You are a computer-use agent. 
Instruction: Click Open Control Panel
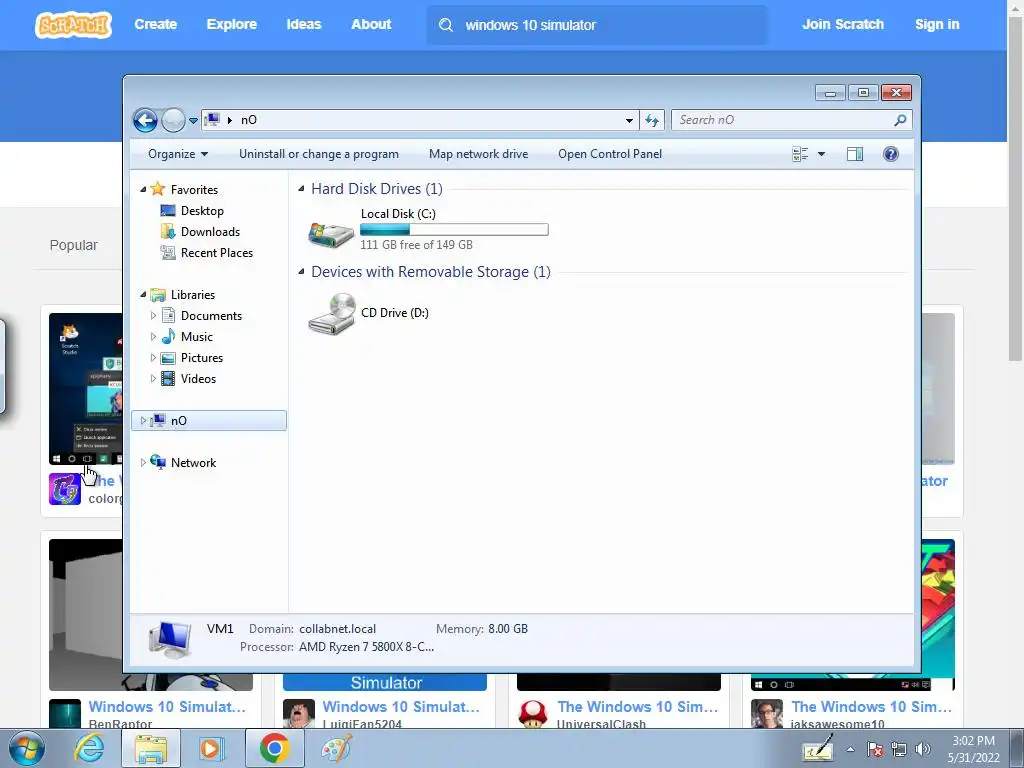610,154
